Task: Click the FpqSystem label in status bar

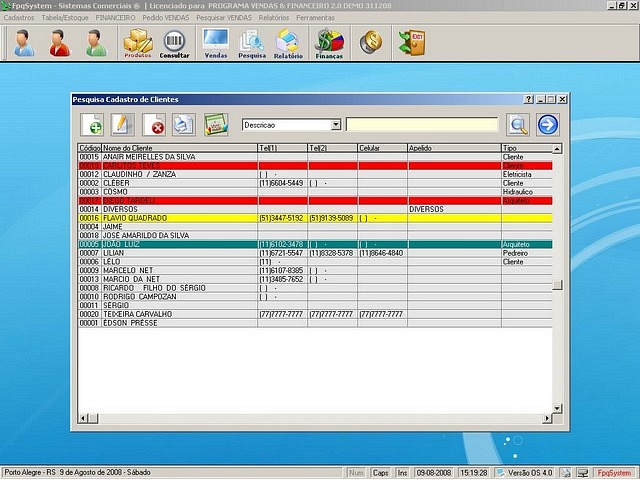Action: pyautogui.click(x=613, y=472)
